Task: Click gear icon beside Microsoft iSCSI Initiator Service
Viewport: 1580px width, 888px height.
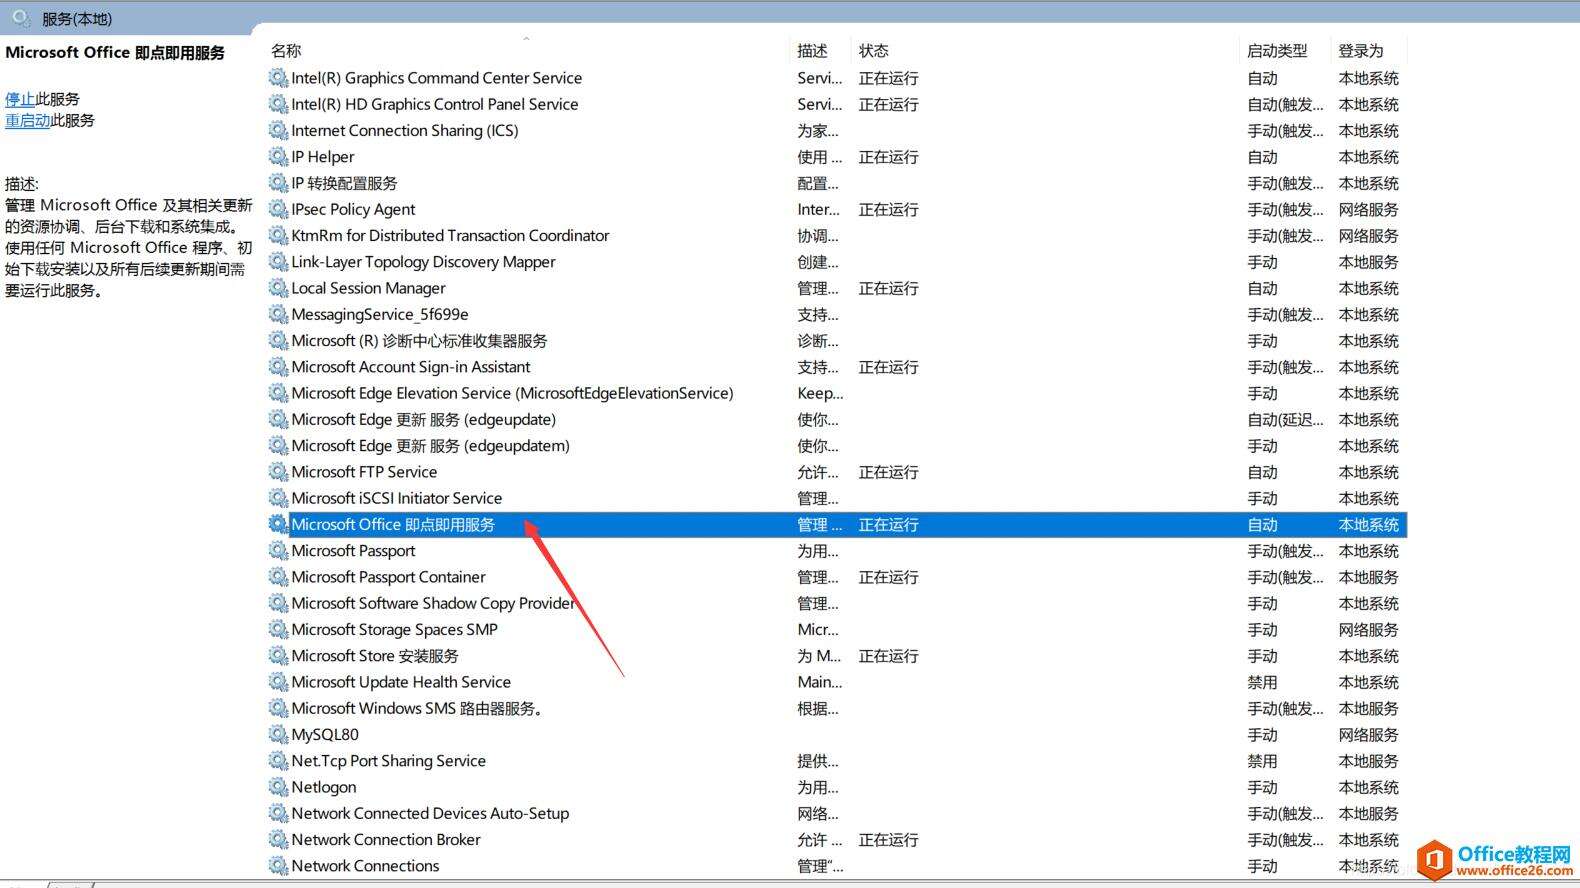Action: pyautogui.click(x=278, y=498)
